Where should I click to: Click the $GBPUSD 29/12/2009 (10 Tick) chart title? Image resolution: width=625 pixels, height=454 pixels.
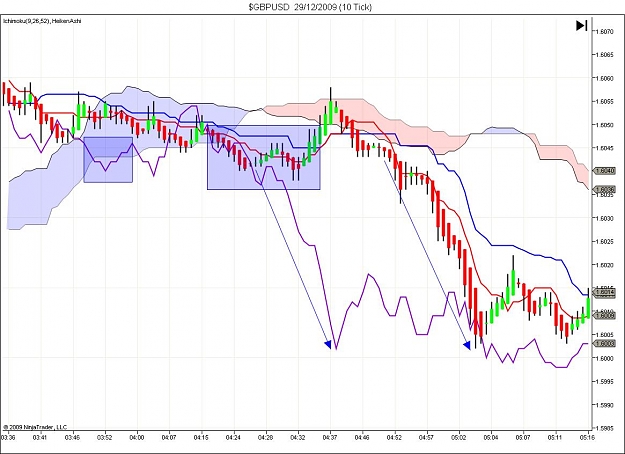(x=310, y=7)
